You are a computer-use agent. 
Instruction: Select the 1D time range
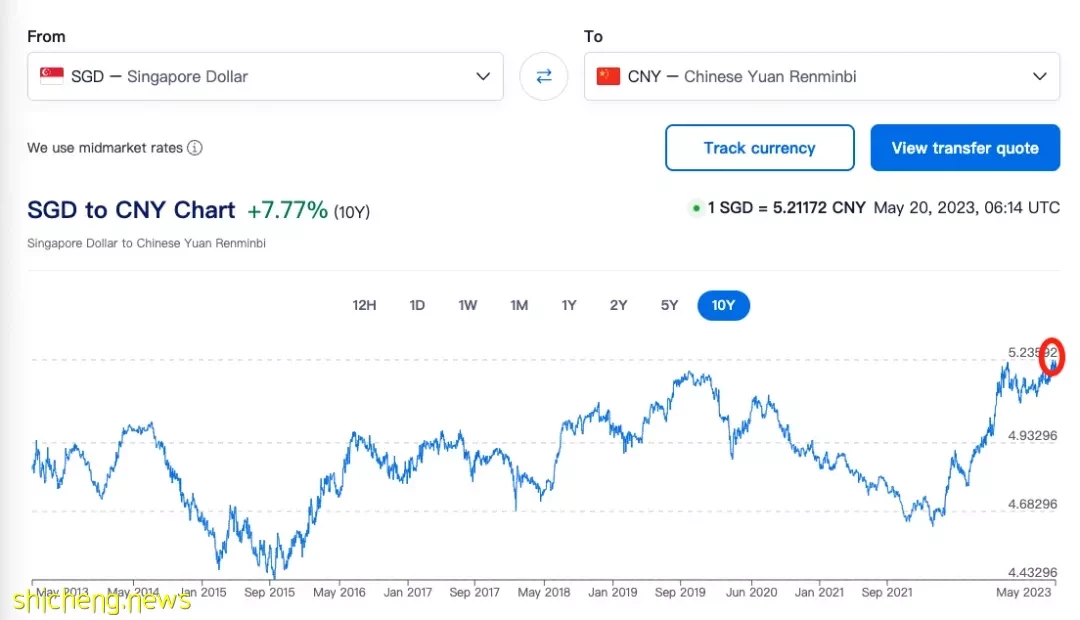tap(417, 305)
